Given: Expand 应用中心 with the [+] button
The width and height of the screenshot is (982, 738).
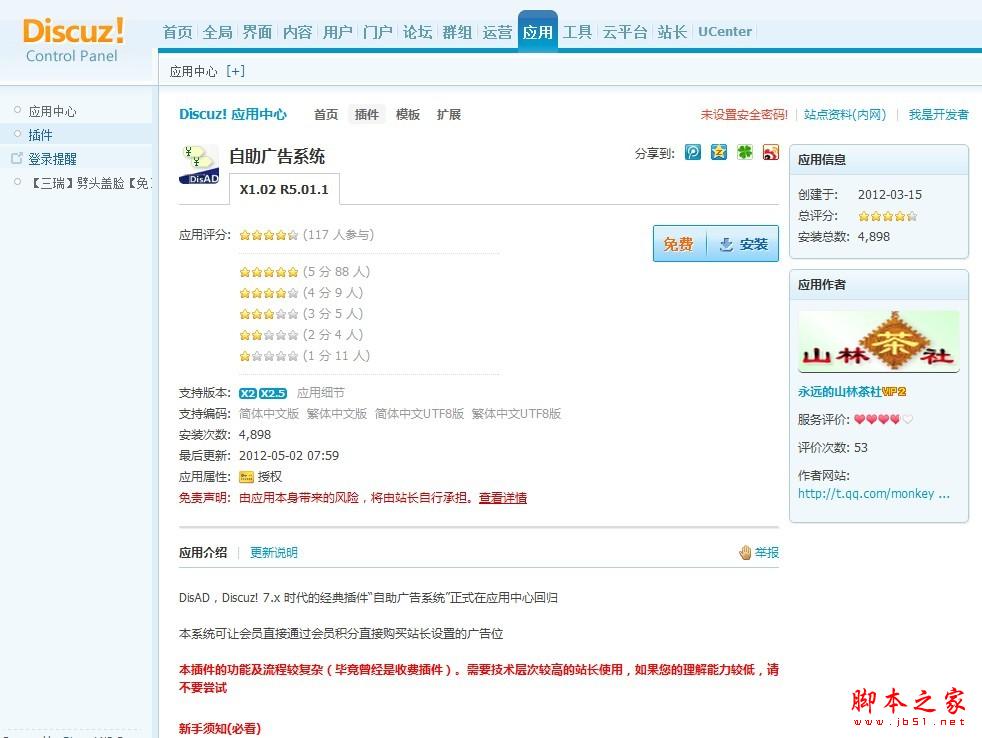Looking at the screenshot, I should [235, 71].
